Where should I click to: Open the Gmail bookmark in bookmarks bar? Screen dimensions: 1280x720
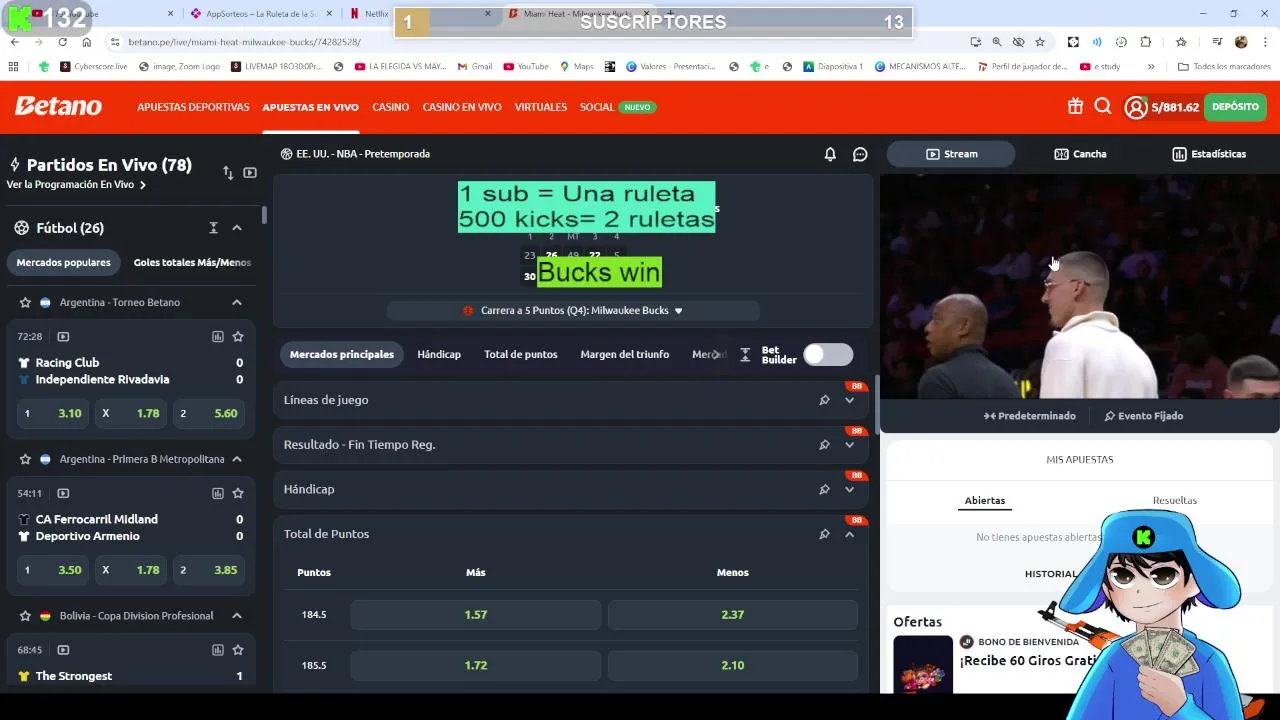475,67
